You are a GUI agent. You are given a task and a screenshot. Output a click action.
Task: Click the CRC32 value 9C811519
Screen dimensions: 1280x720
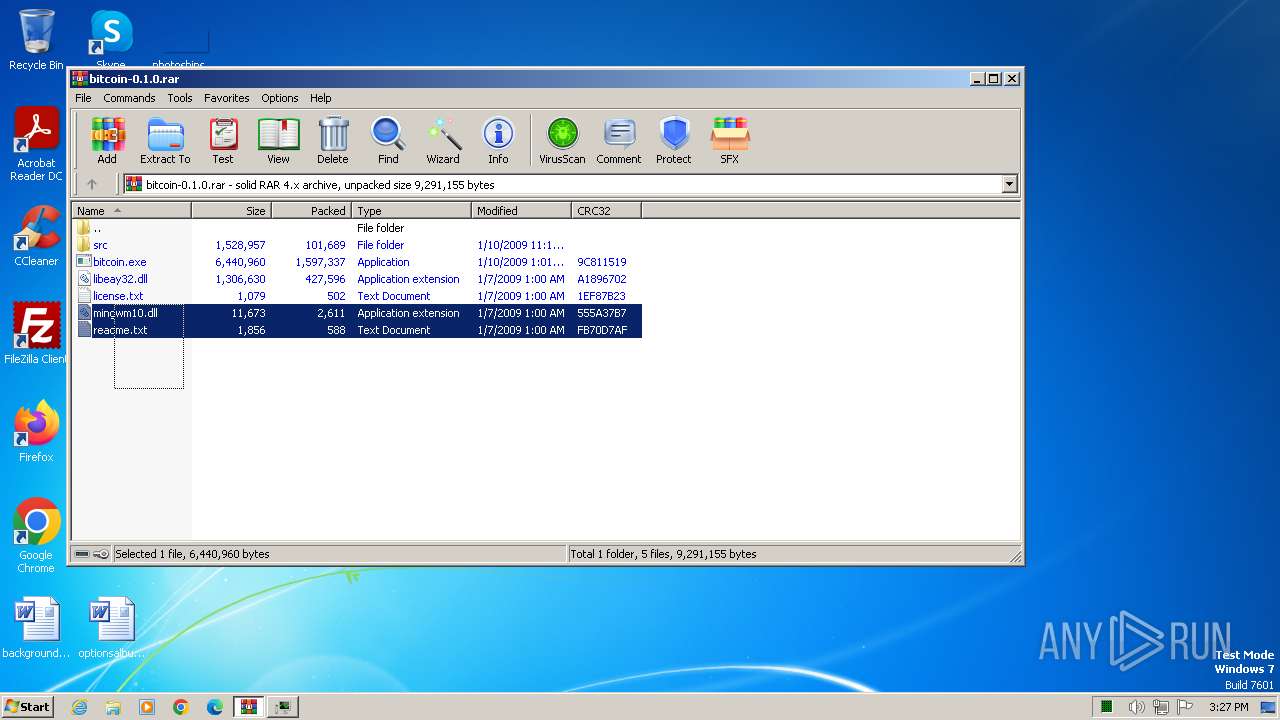pos(601,262)
